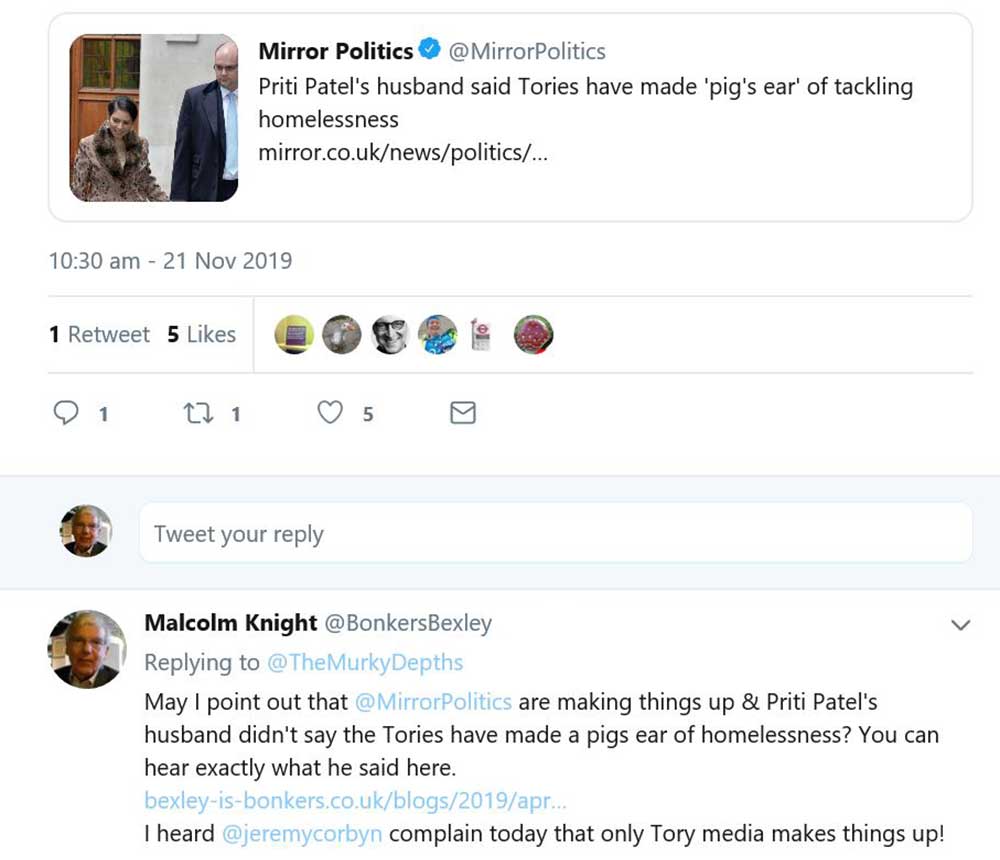
Task: Show the 5 Likes list
Action: coord(200,334)
